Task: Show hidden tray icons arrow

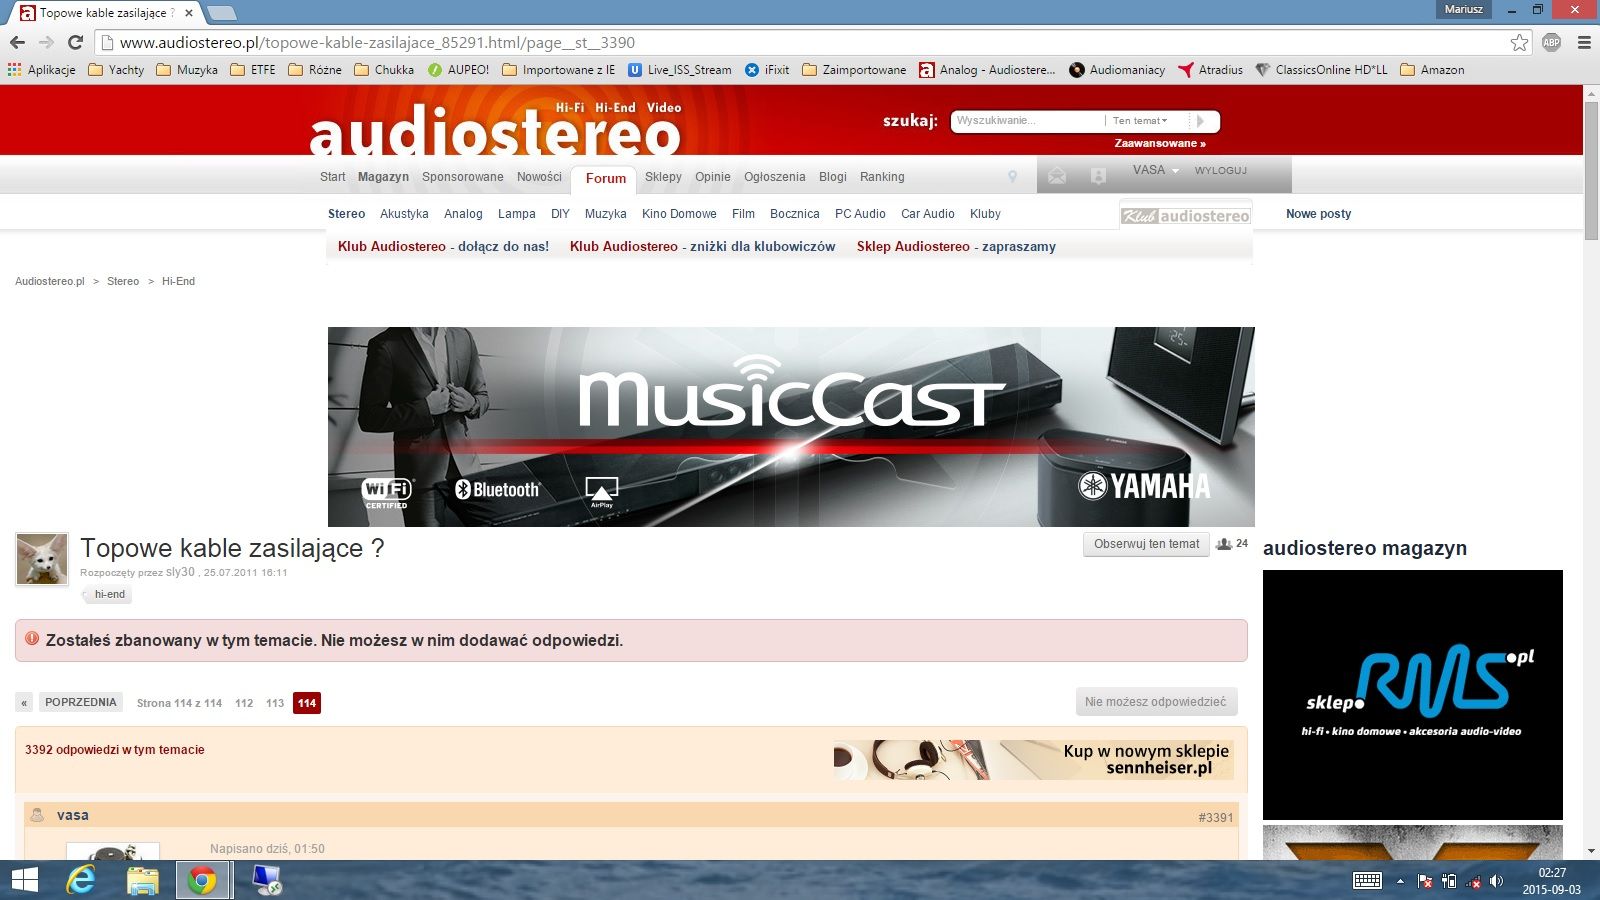Action: 1400,881
